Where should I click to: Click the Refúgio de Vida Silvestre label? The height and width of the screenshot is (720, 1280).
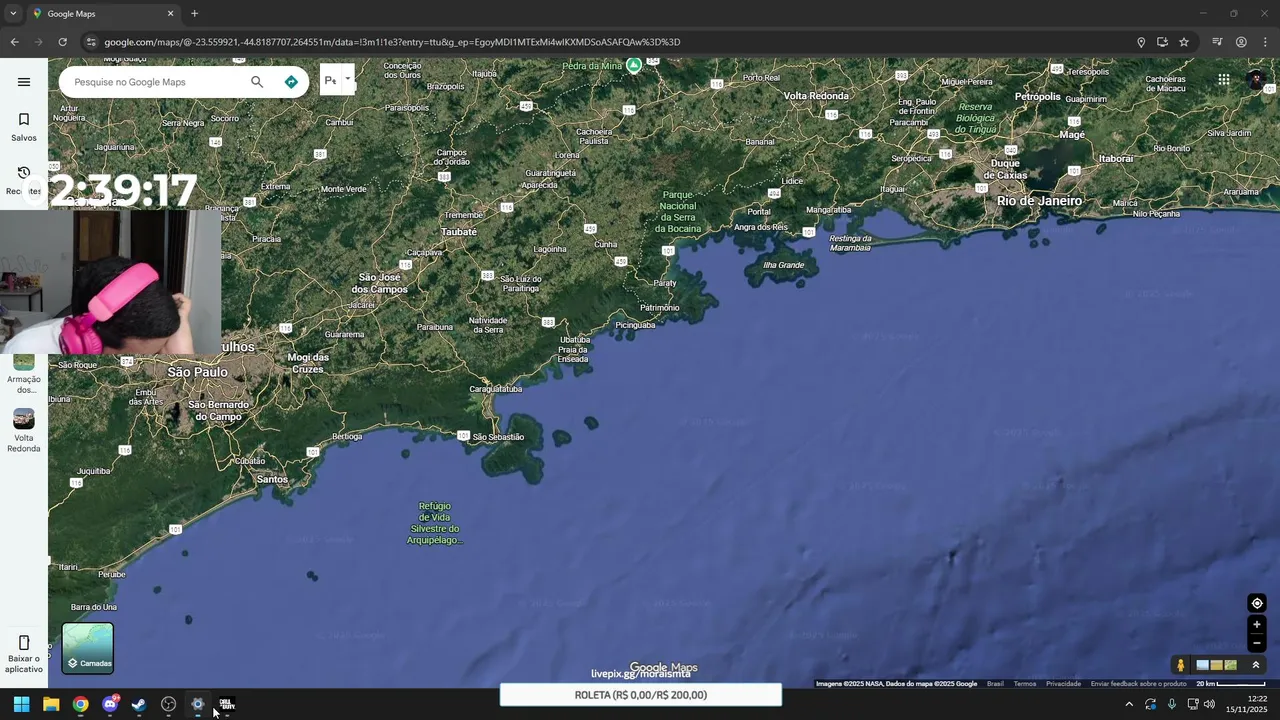point(434,523)
